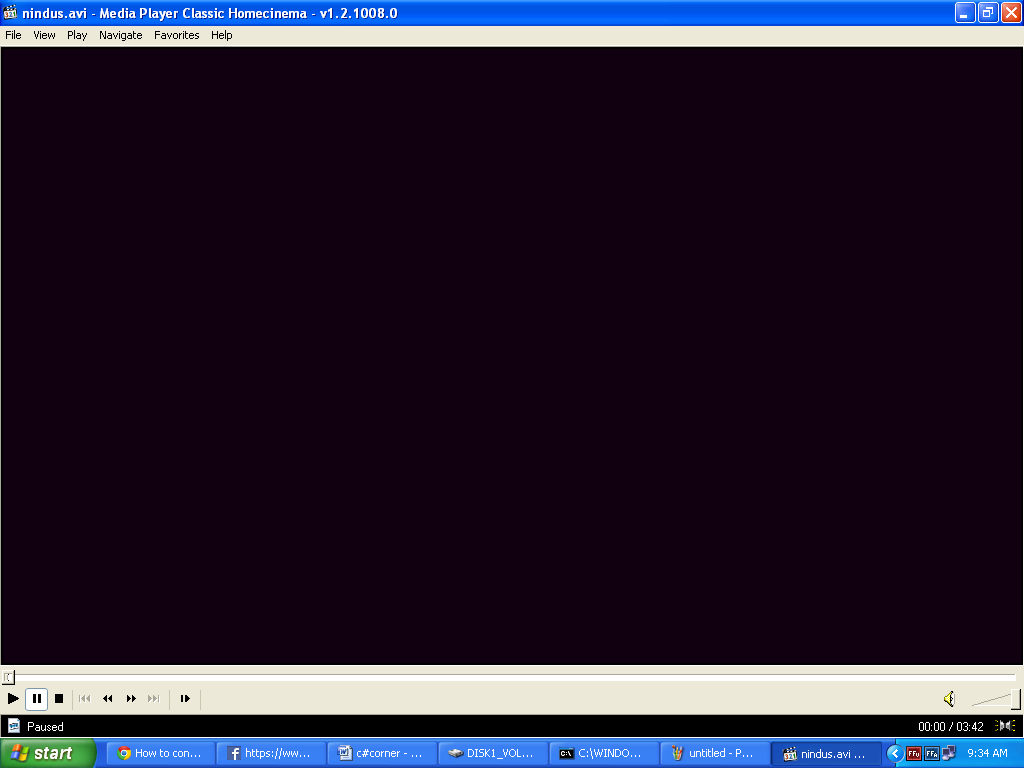Image resolution: width=1024 pixels, height=768 pixels.
Task: Expand hidden system tray icons arrow
Action: 895,754
